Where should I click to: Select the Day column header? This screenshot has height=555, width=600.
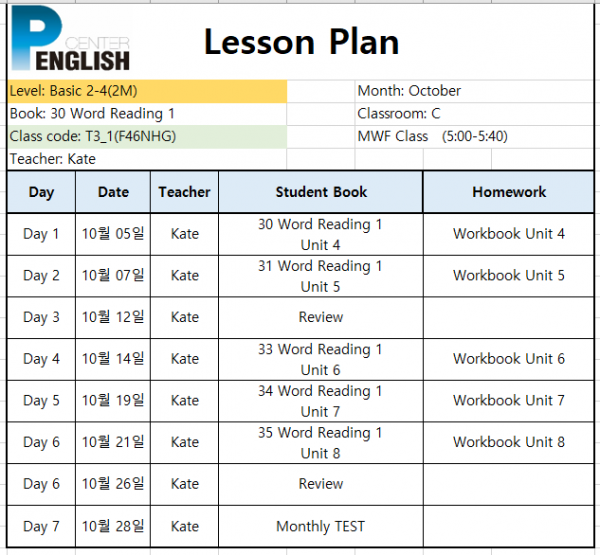click(41, 192)
